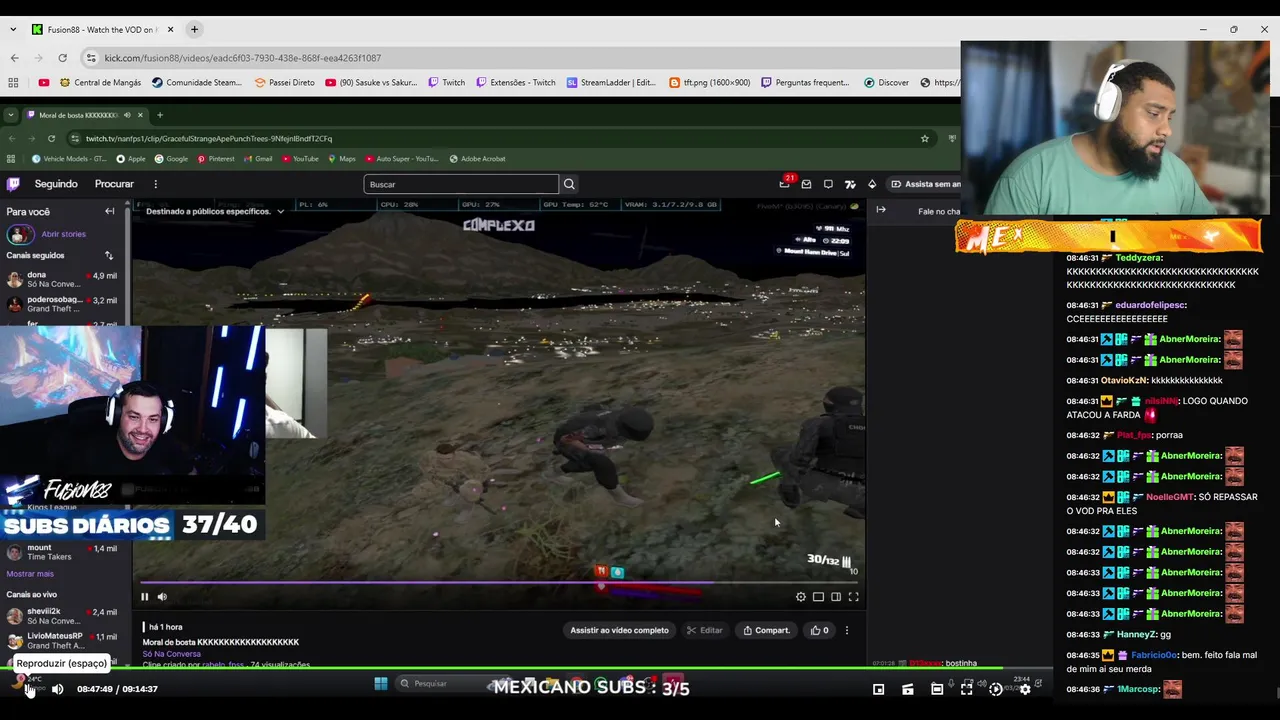Open Twitch 'Procurar' browse page

coord(114,184)
